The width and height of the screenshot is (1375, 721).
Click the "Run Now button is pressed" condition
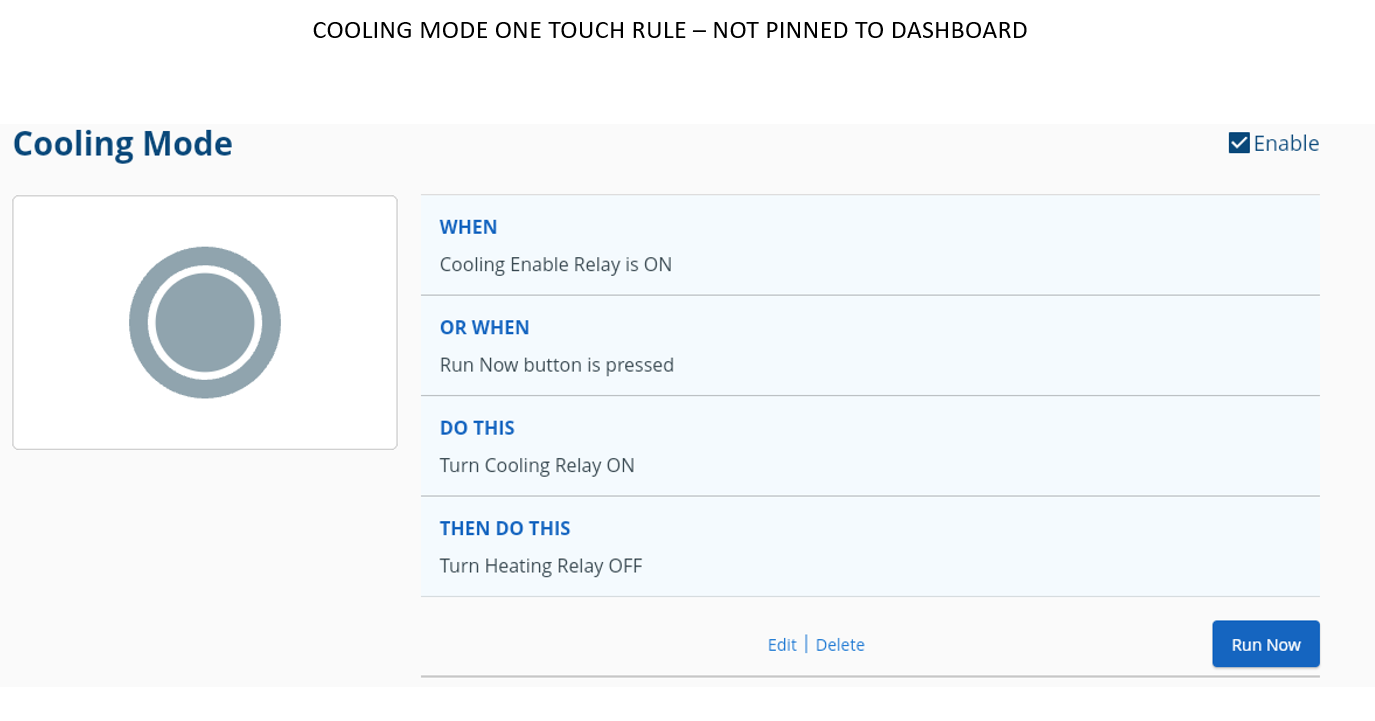[x=557, y=365]
